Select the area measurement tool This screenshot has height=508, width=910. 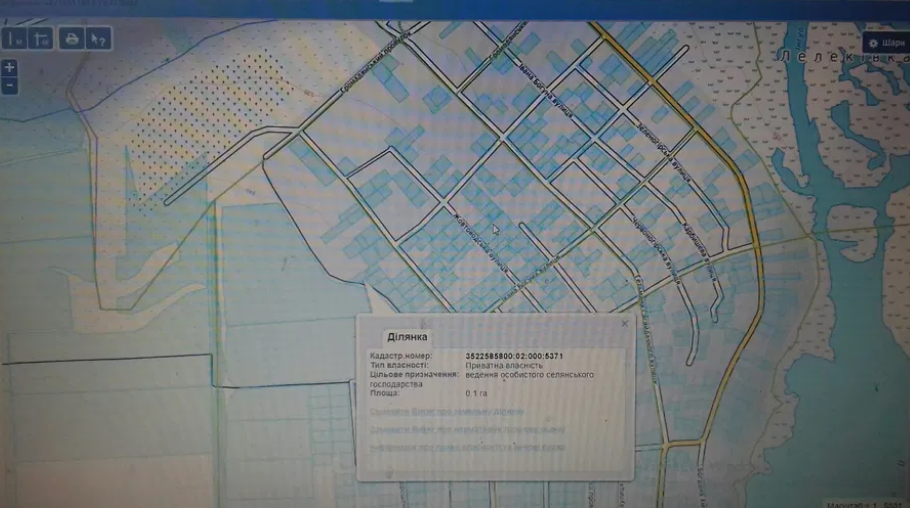41,39
